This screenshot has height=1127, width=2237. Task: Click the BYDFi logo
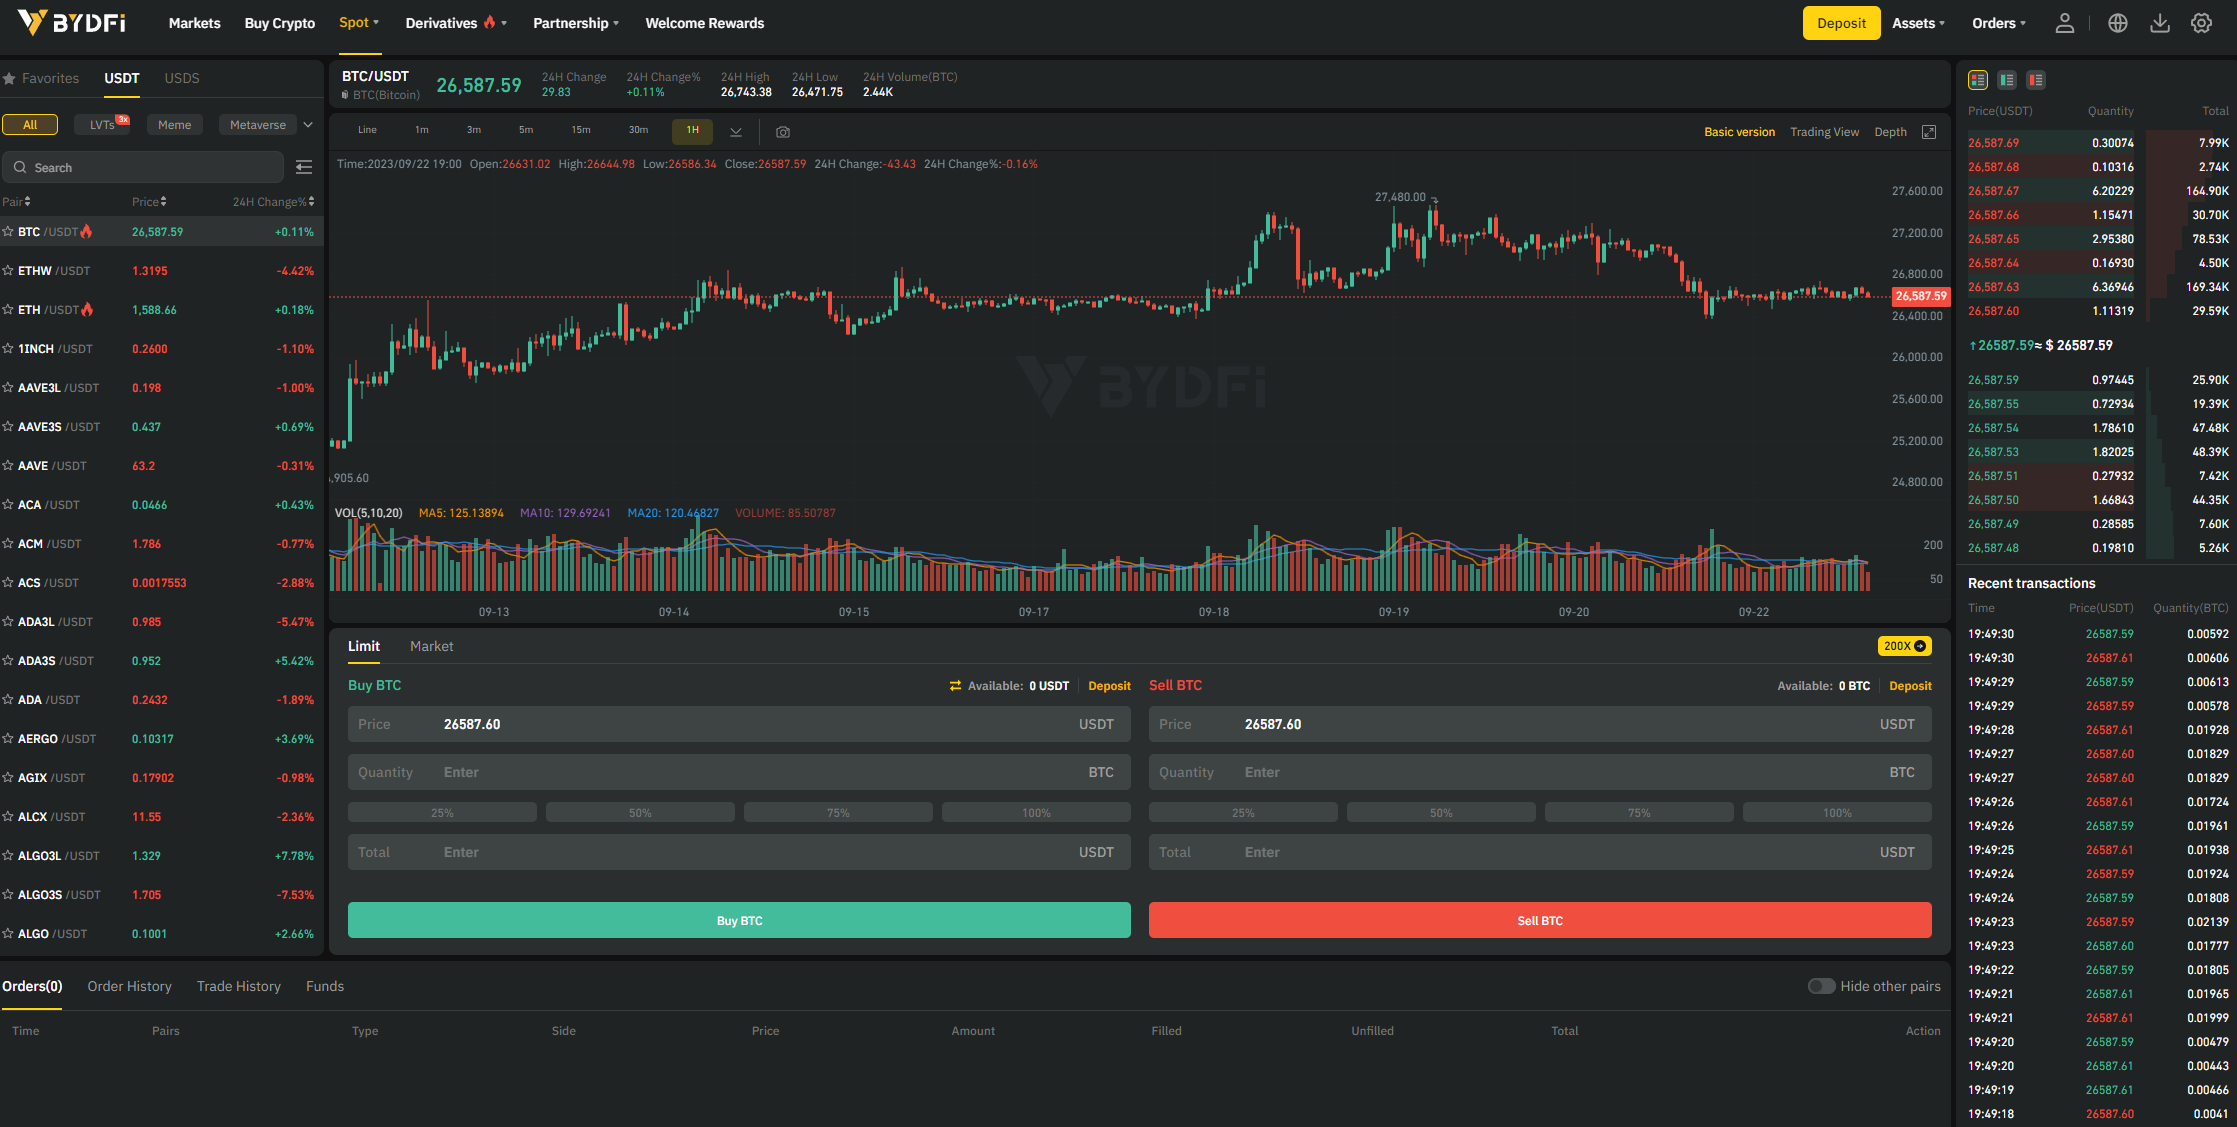pos(71,22)
